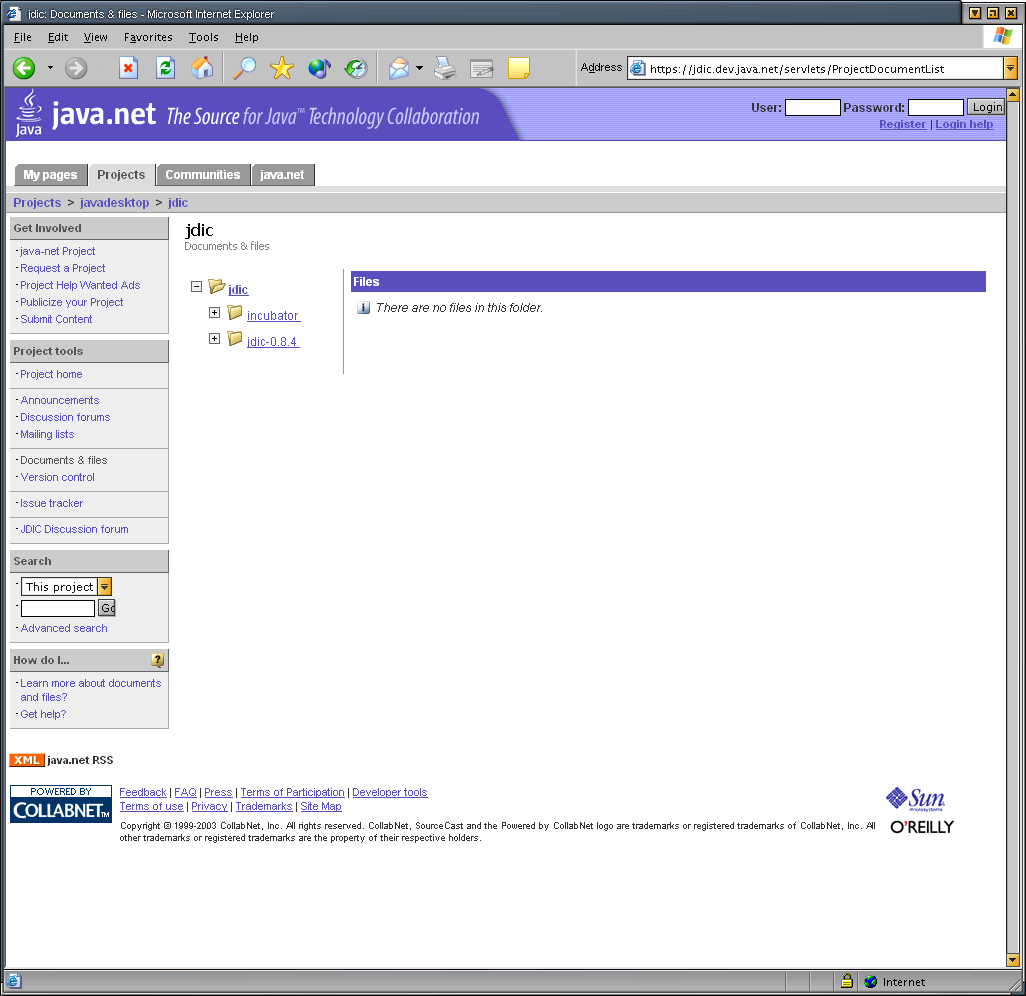Click the incubator folder link

274,316
